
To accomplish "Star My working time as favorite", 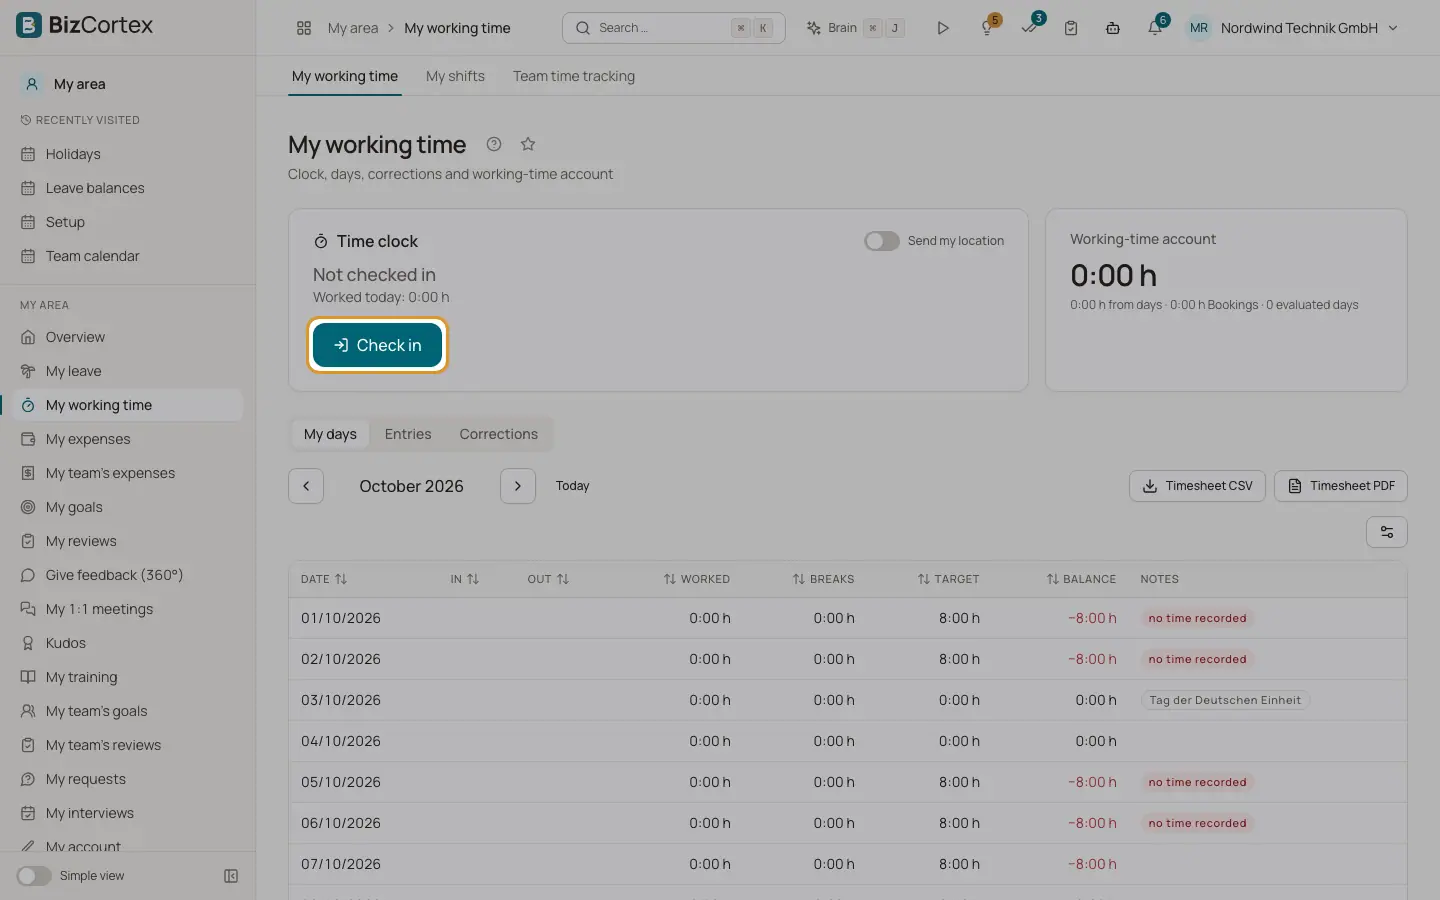I will tap(528, 144).
